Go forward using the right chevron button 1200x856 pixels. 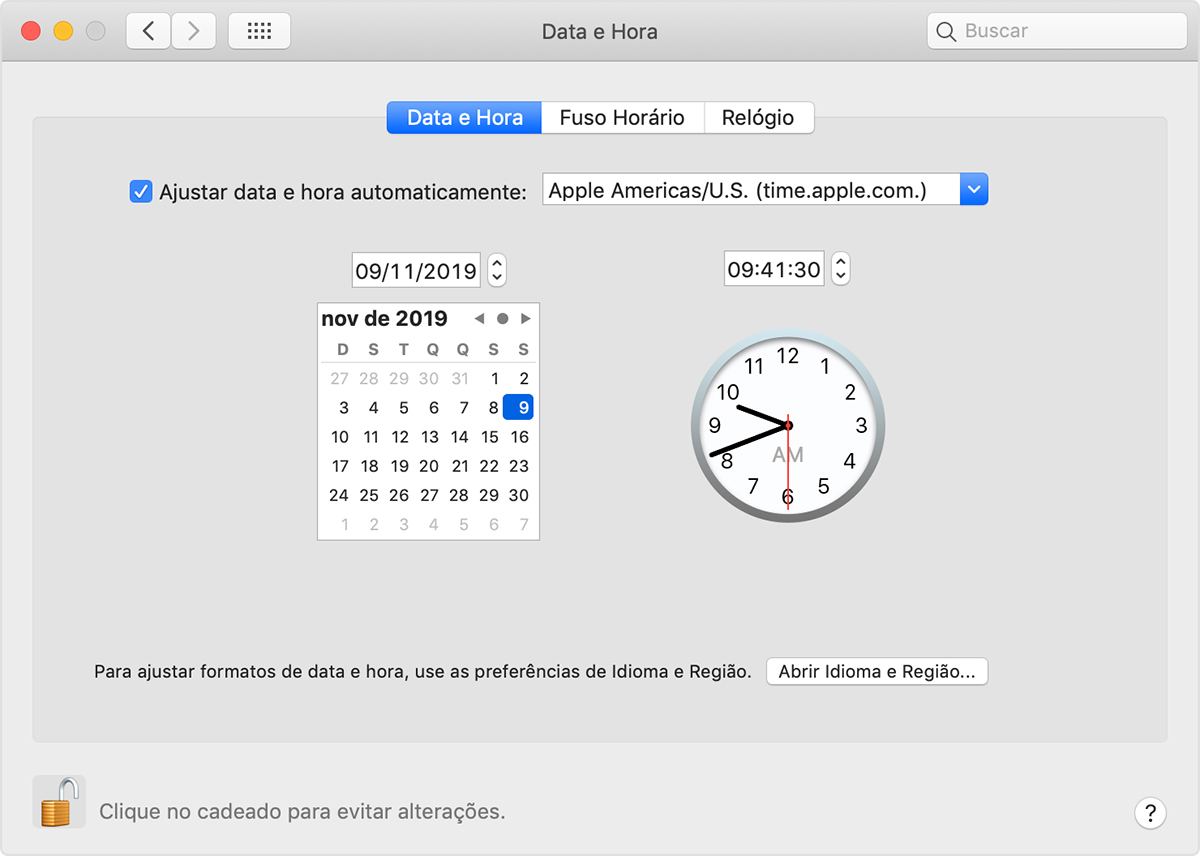click(193, 31)
